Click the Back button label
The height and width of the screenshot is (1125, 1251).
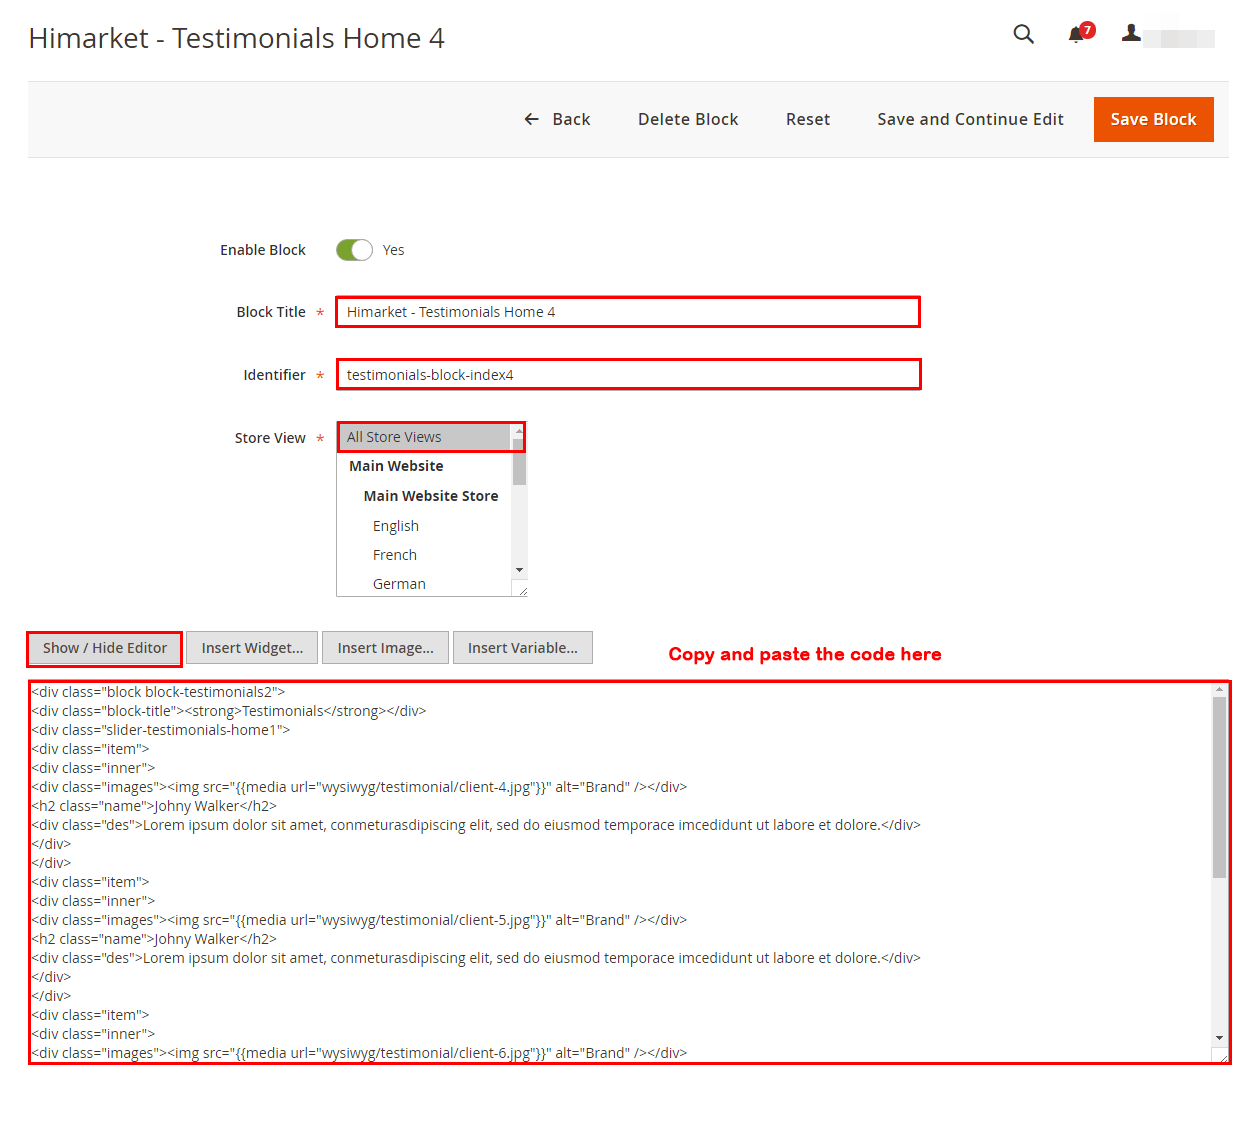pos(571,119)
